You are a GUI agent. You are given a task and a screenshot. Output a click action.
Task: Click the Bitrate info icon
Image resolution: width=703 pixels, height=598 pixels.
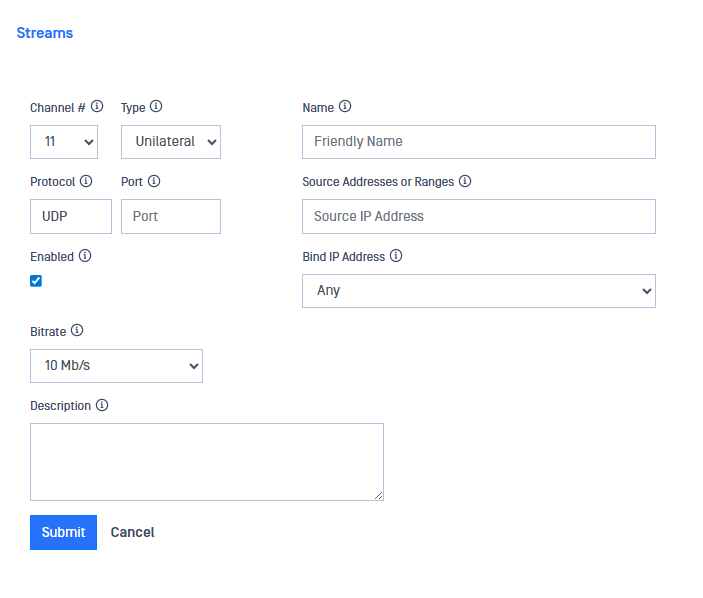pos(77,330)
